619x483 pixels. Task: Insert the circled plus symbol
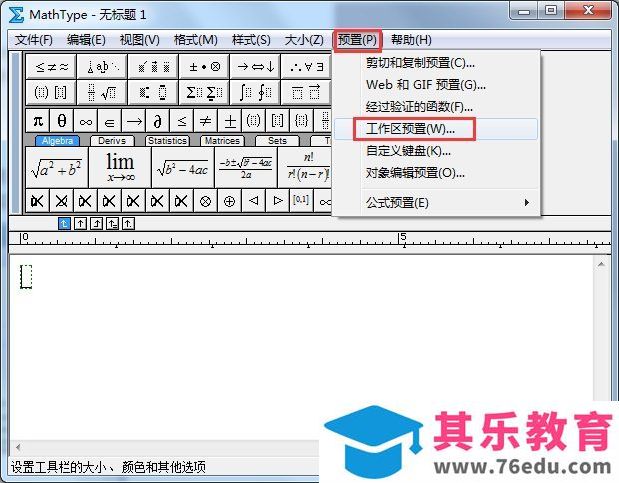coord(229,201)
